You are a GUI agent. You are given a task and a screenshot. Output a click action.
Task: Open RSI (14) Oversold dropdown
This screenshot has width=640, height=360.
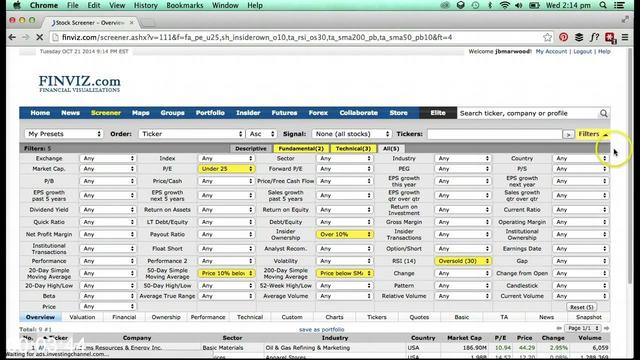click(x=463, y=261)
